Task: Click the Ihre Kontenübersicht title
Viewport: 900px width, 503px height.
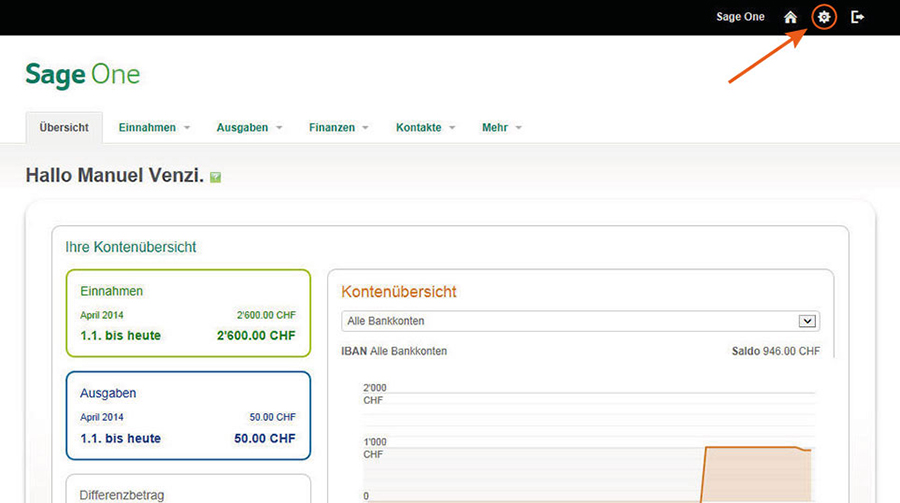Action: [x=130, y=247]
